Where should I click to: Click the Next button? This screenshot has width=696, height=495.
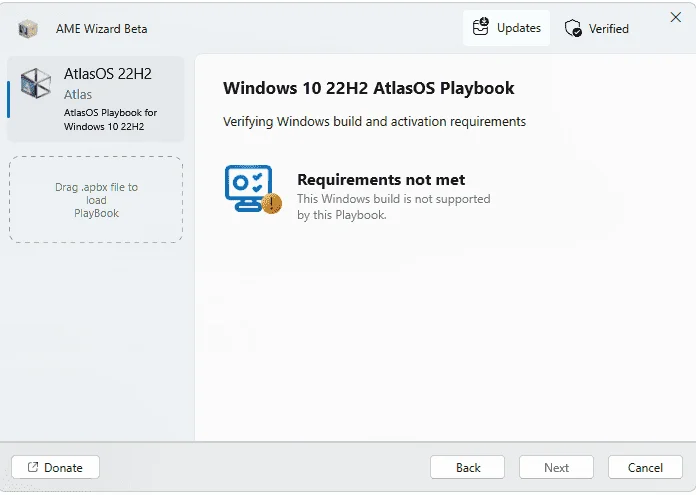[556, 467]
